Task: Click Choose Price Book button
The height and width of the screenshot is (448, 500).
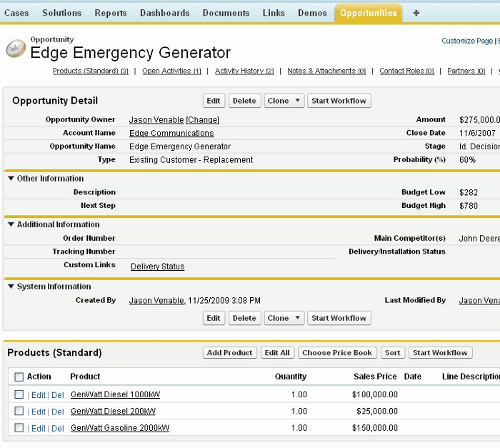Action: point(337,353)
